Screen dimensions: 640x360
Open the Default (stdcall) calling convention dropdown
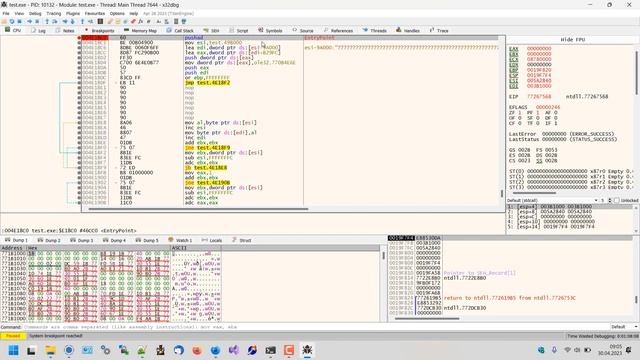[553, 200]
